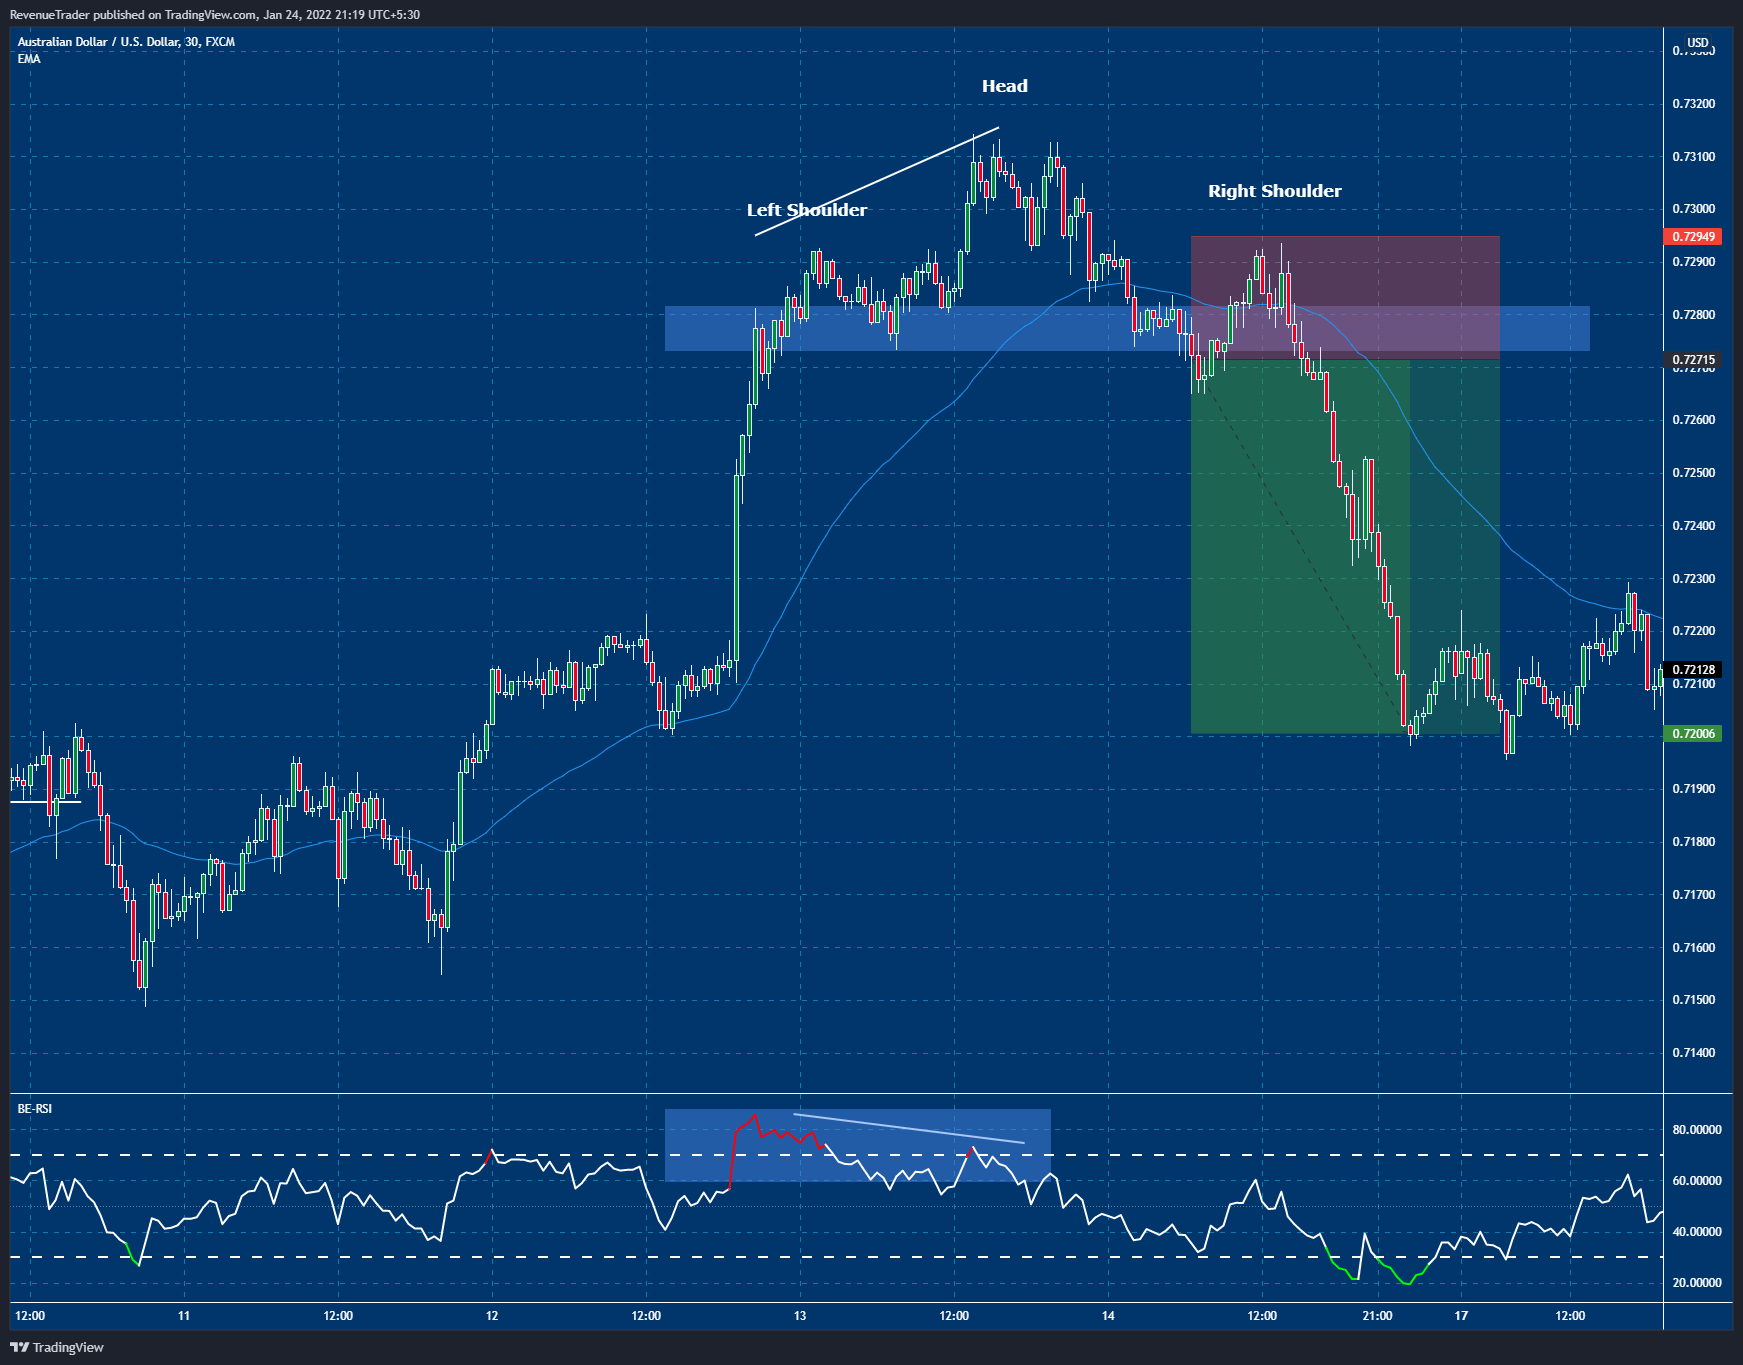Click the 0.73200 price axis value
The height and width of the screenshot is (1365, 1743).
coord(1694,104)
